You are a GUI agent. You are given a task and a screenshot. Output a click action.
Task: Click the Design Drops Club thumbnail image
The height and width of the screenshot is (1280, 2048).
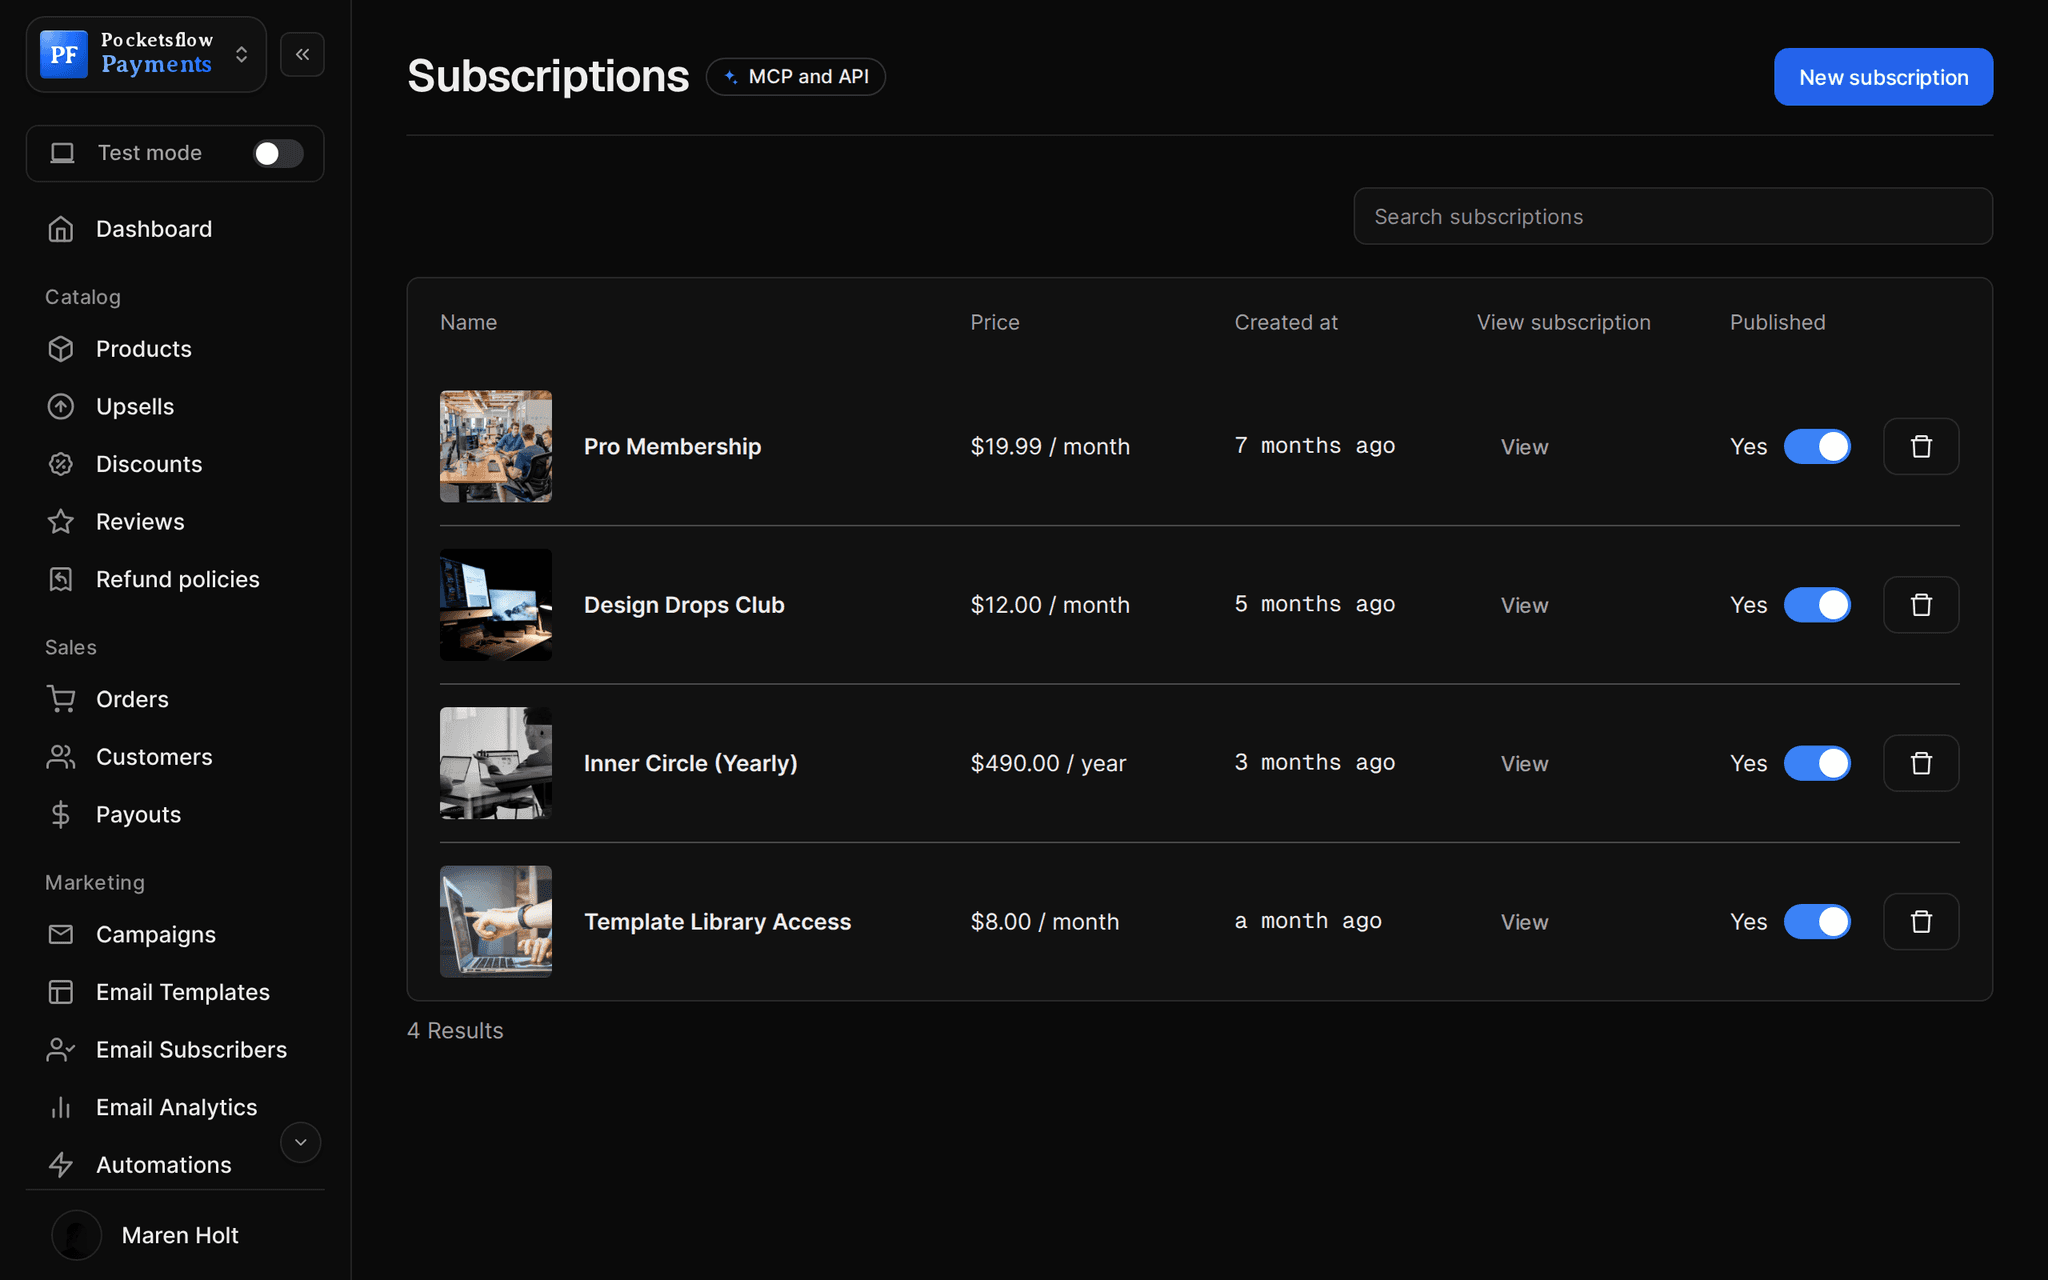[496, 605]
